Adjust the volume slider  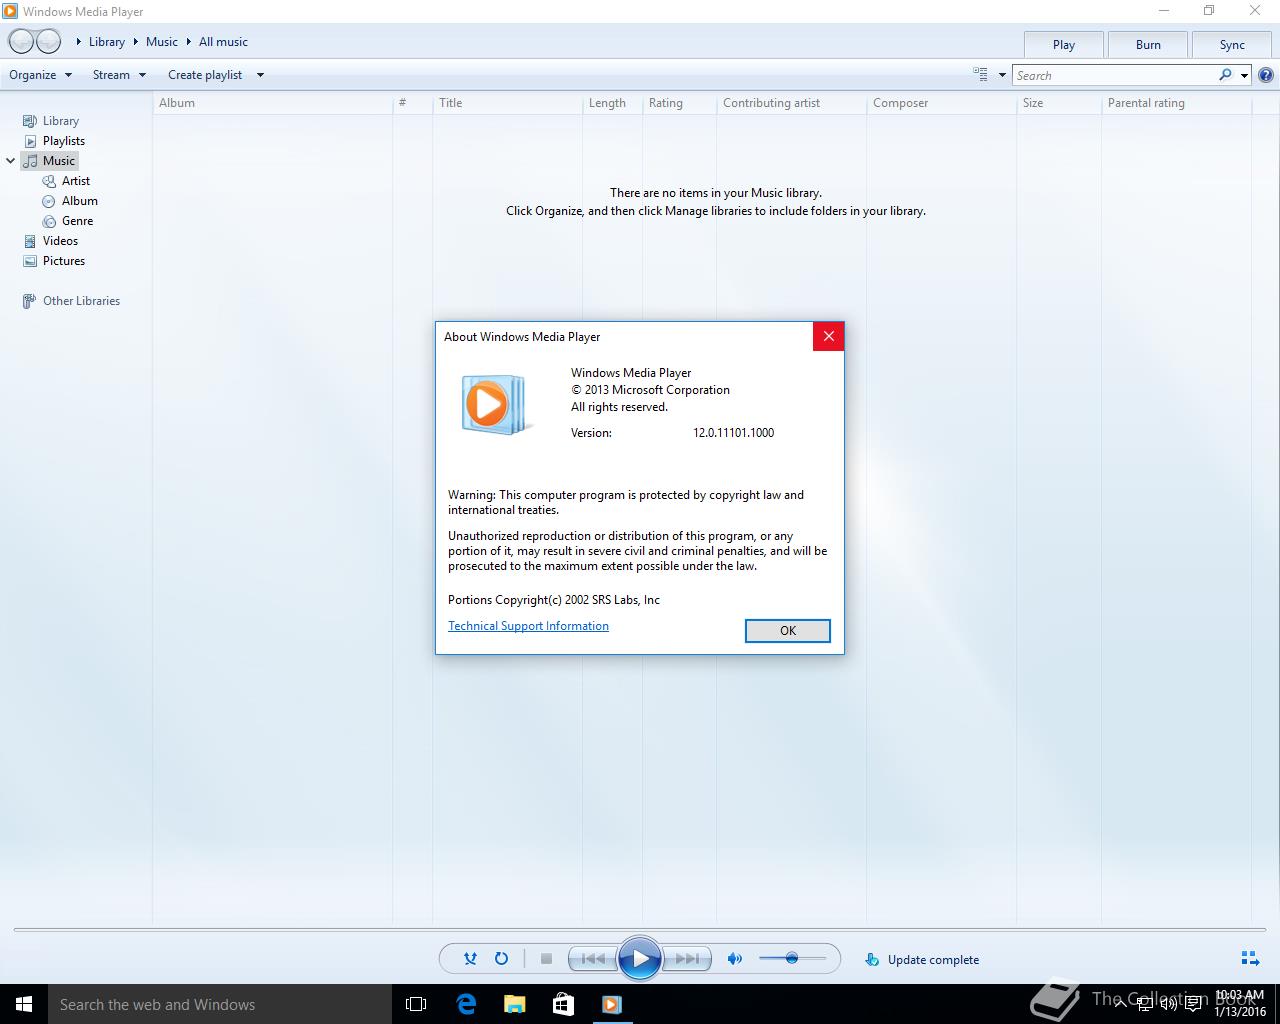tap(792, 958)
